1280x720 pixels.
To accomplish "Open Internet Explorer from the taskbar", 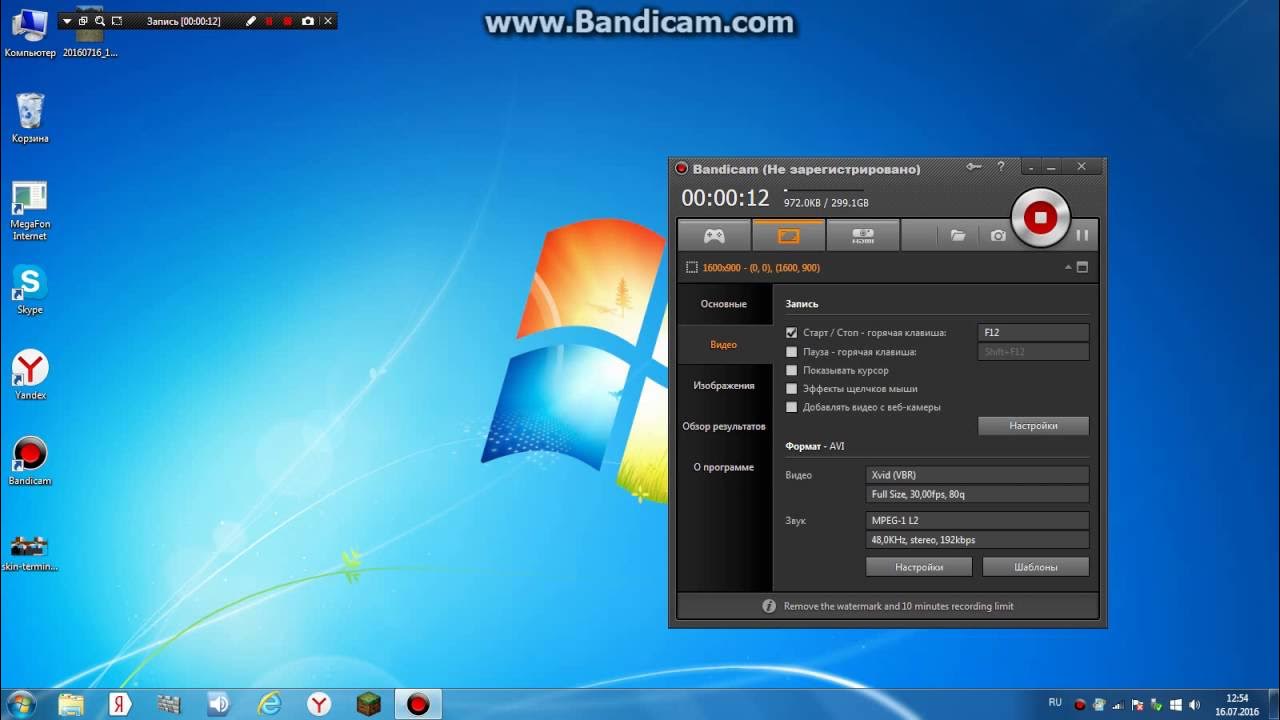I will [269, 704].
